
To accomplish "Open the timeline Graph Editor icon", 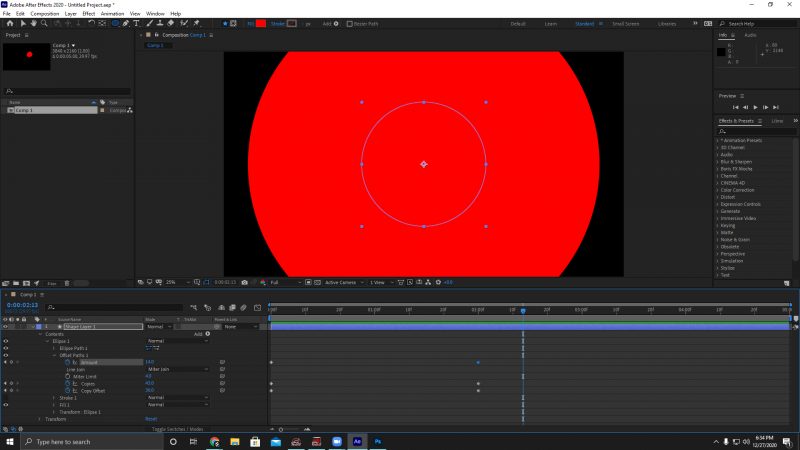I will (x=258, y=308).
